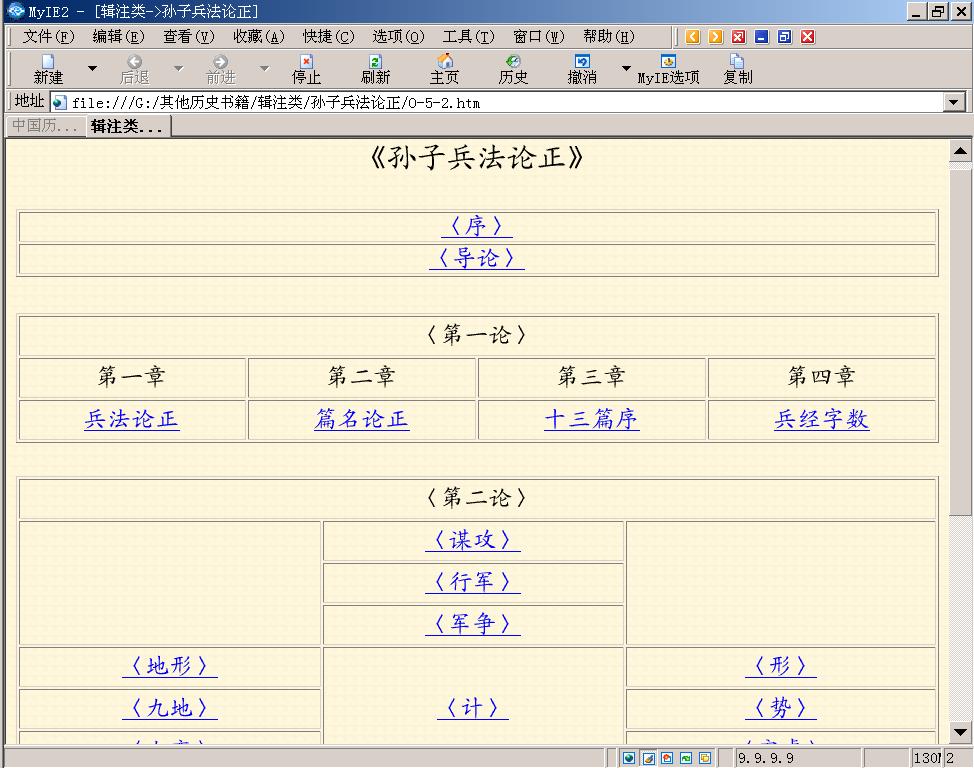Expand the address bar dropdown arrow
Viewport: 974px width, 768px height.
953,102
